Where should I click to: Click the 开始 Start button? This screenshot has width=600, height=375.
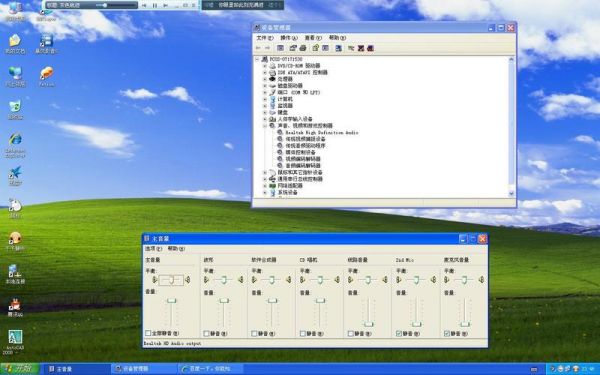(x=20, y=369)
